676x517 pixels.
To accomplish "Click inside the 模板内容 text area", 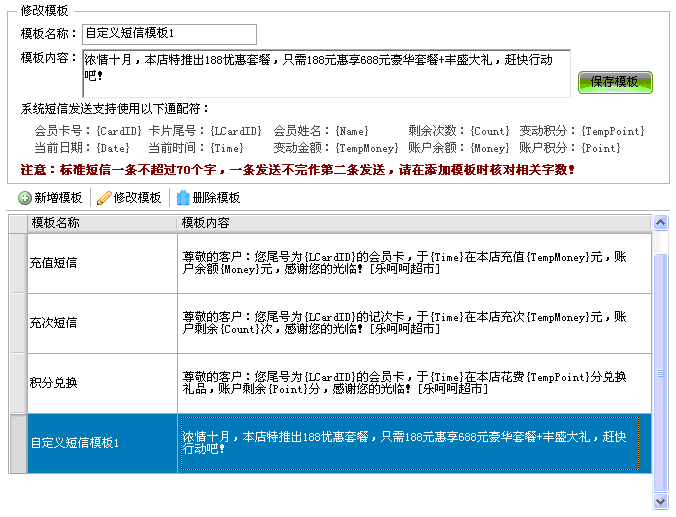I will coord(325,73).
